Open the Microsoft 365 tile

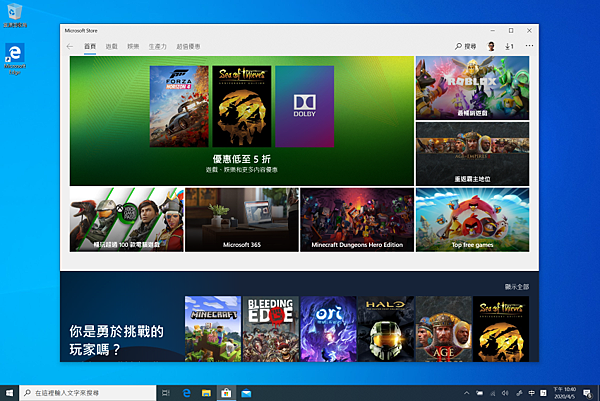tap(242, 220)
